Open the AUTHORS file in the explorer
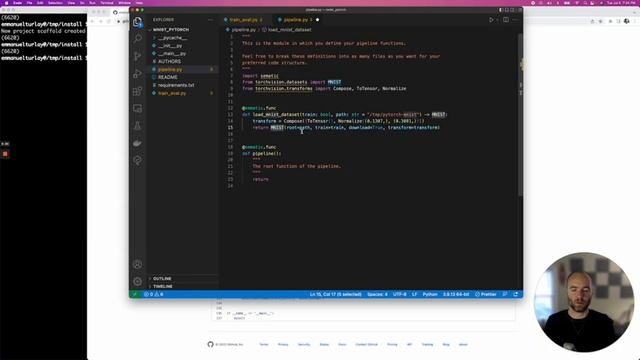This screenshot has height=360, width=640. tap(169, 62)
